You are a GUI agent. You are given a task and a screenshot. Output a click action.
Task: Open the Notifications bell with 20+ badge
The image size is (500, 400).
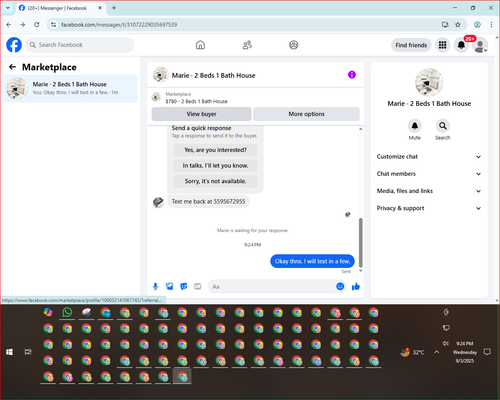[x=461, y=45]
